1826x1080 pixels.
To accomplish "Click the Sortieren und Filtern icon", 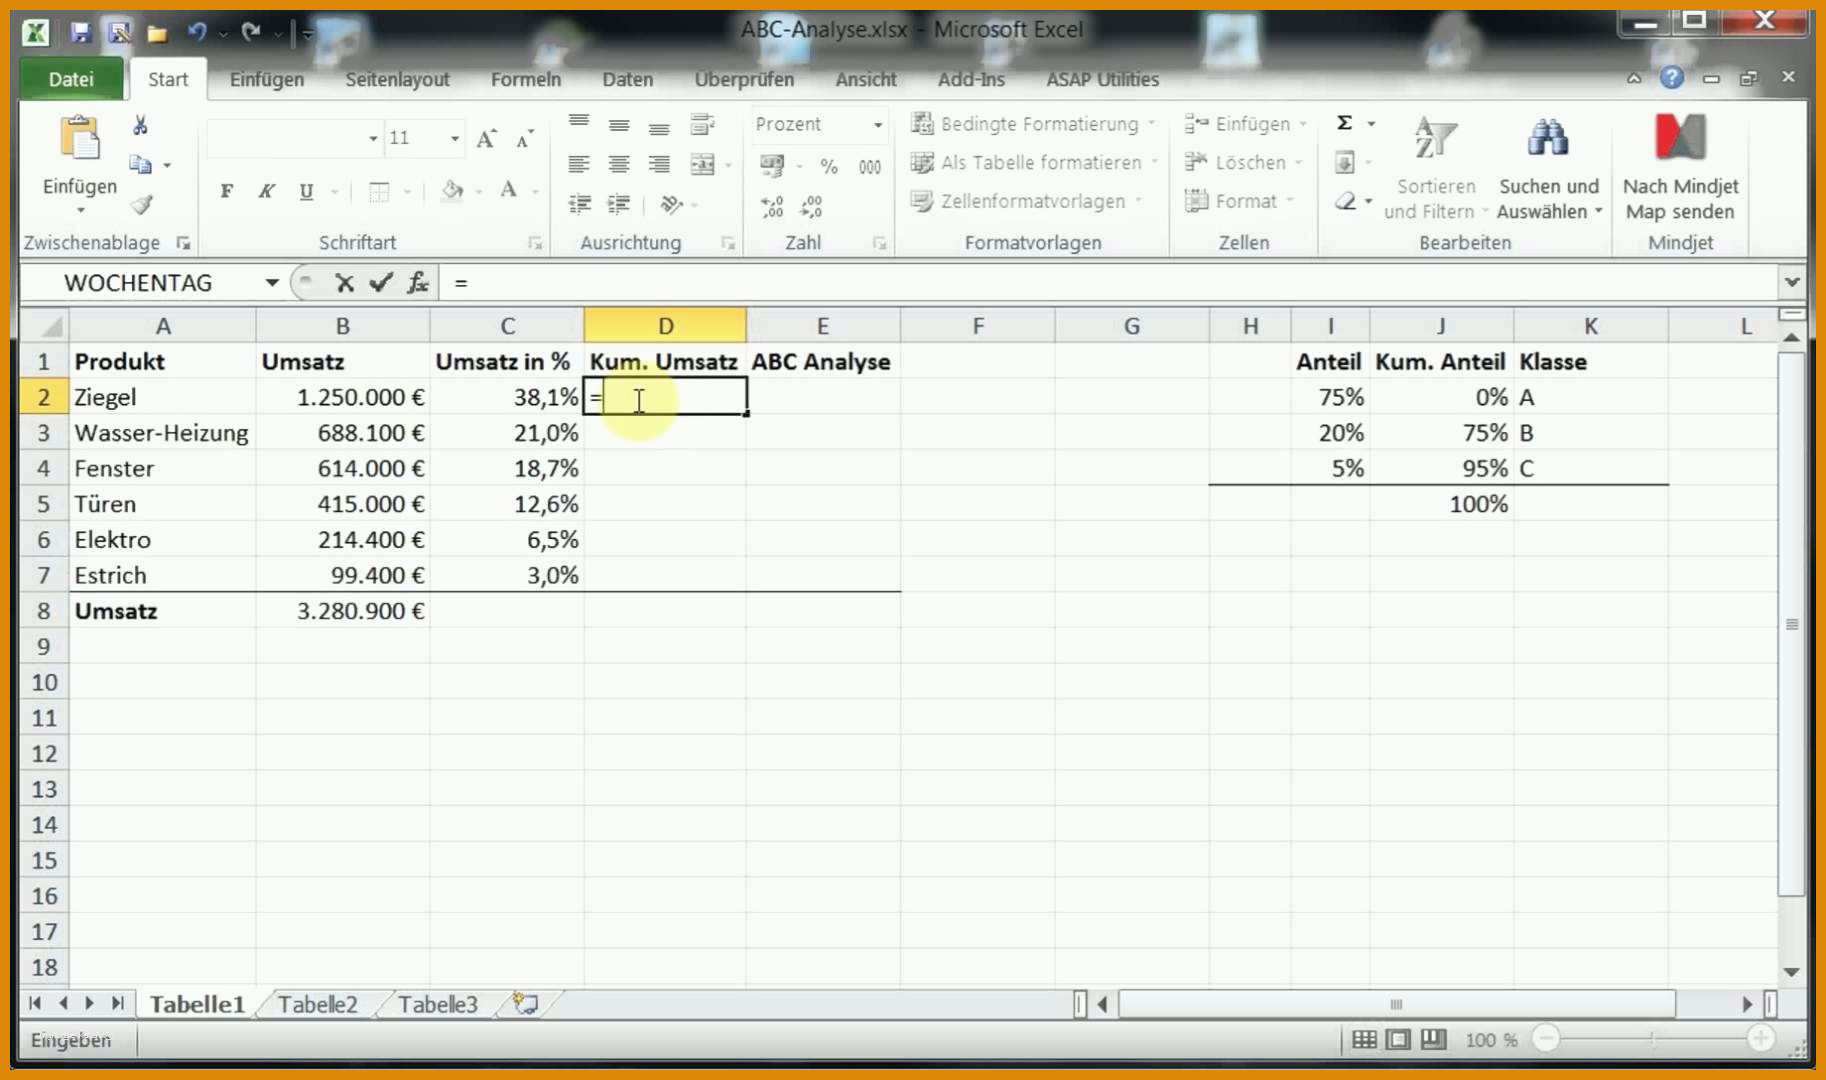I will point(1435,140).
